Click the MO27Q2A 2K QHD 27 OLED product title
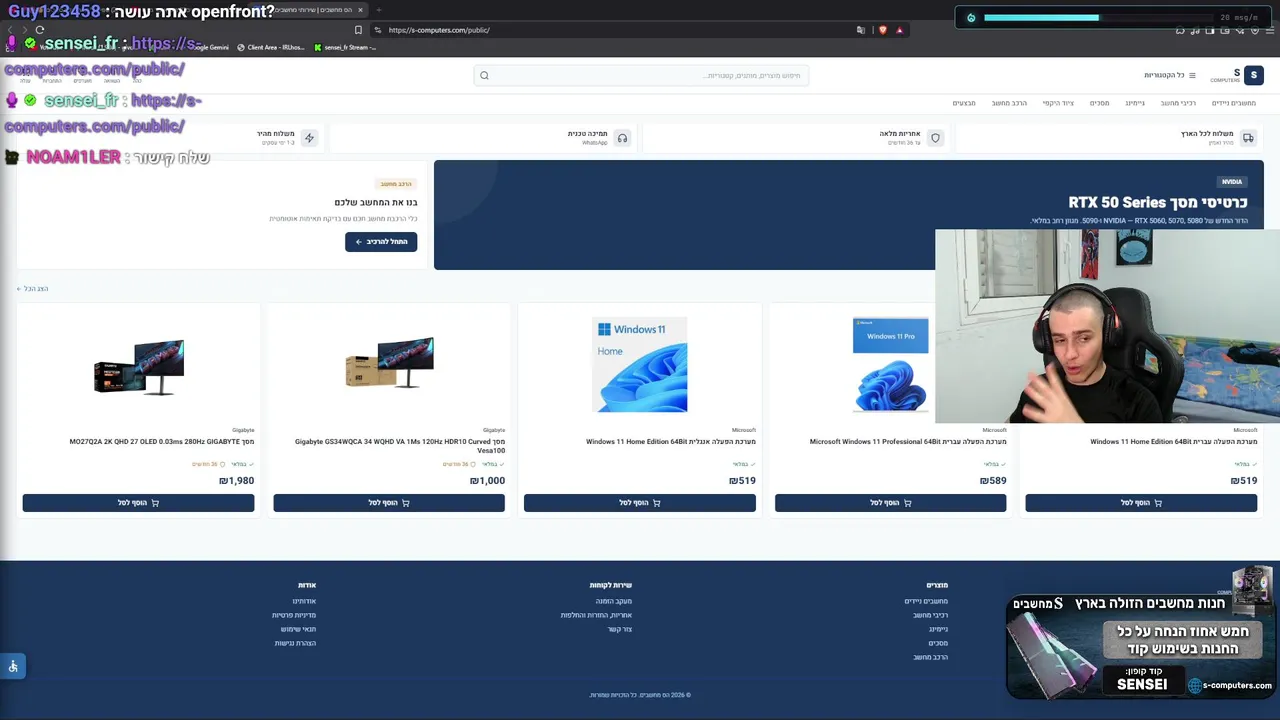The width and height of the screenshot is (1280, 720). (162, 442)
